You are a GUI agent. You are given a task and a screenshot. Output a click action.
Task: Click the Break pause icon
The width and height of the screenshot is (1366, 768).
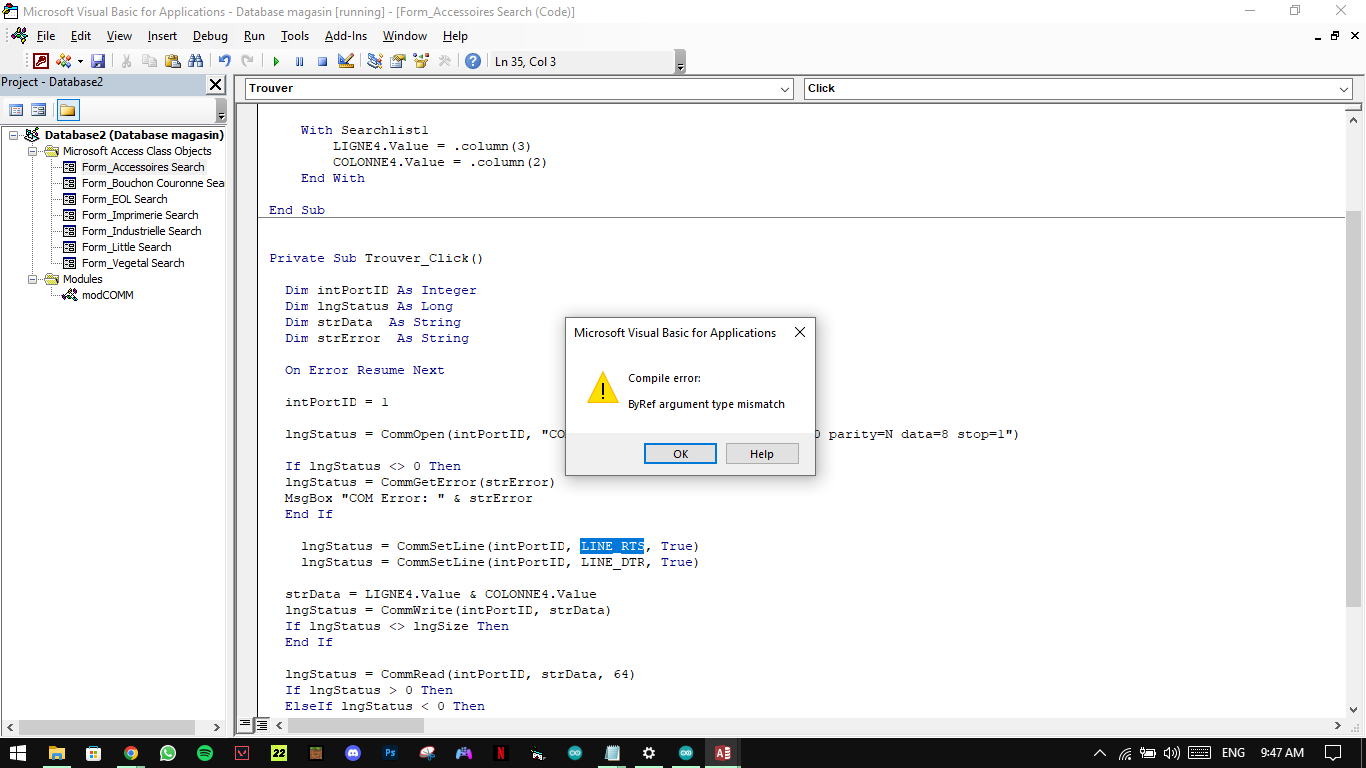299,61
